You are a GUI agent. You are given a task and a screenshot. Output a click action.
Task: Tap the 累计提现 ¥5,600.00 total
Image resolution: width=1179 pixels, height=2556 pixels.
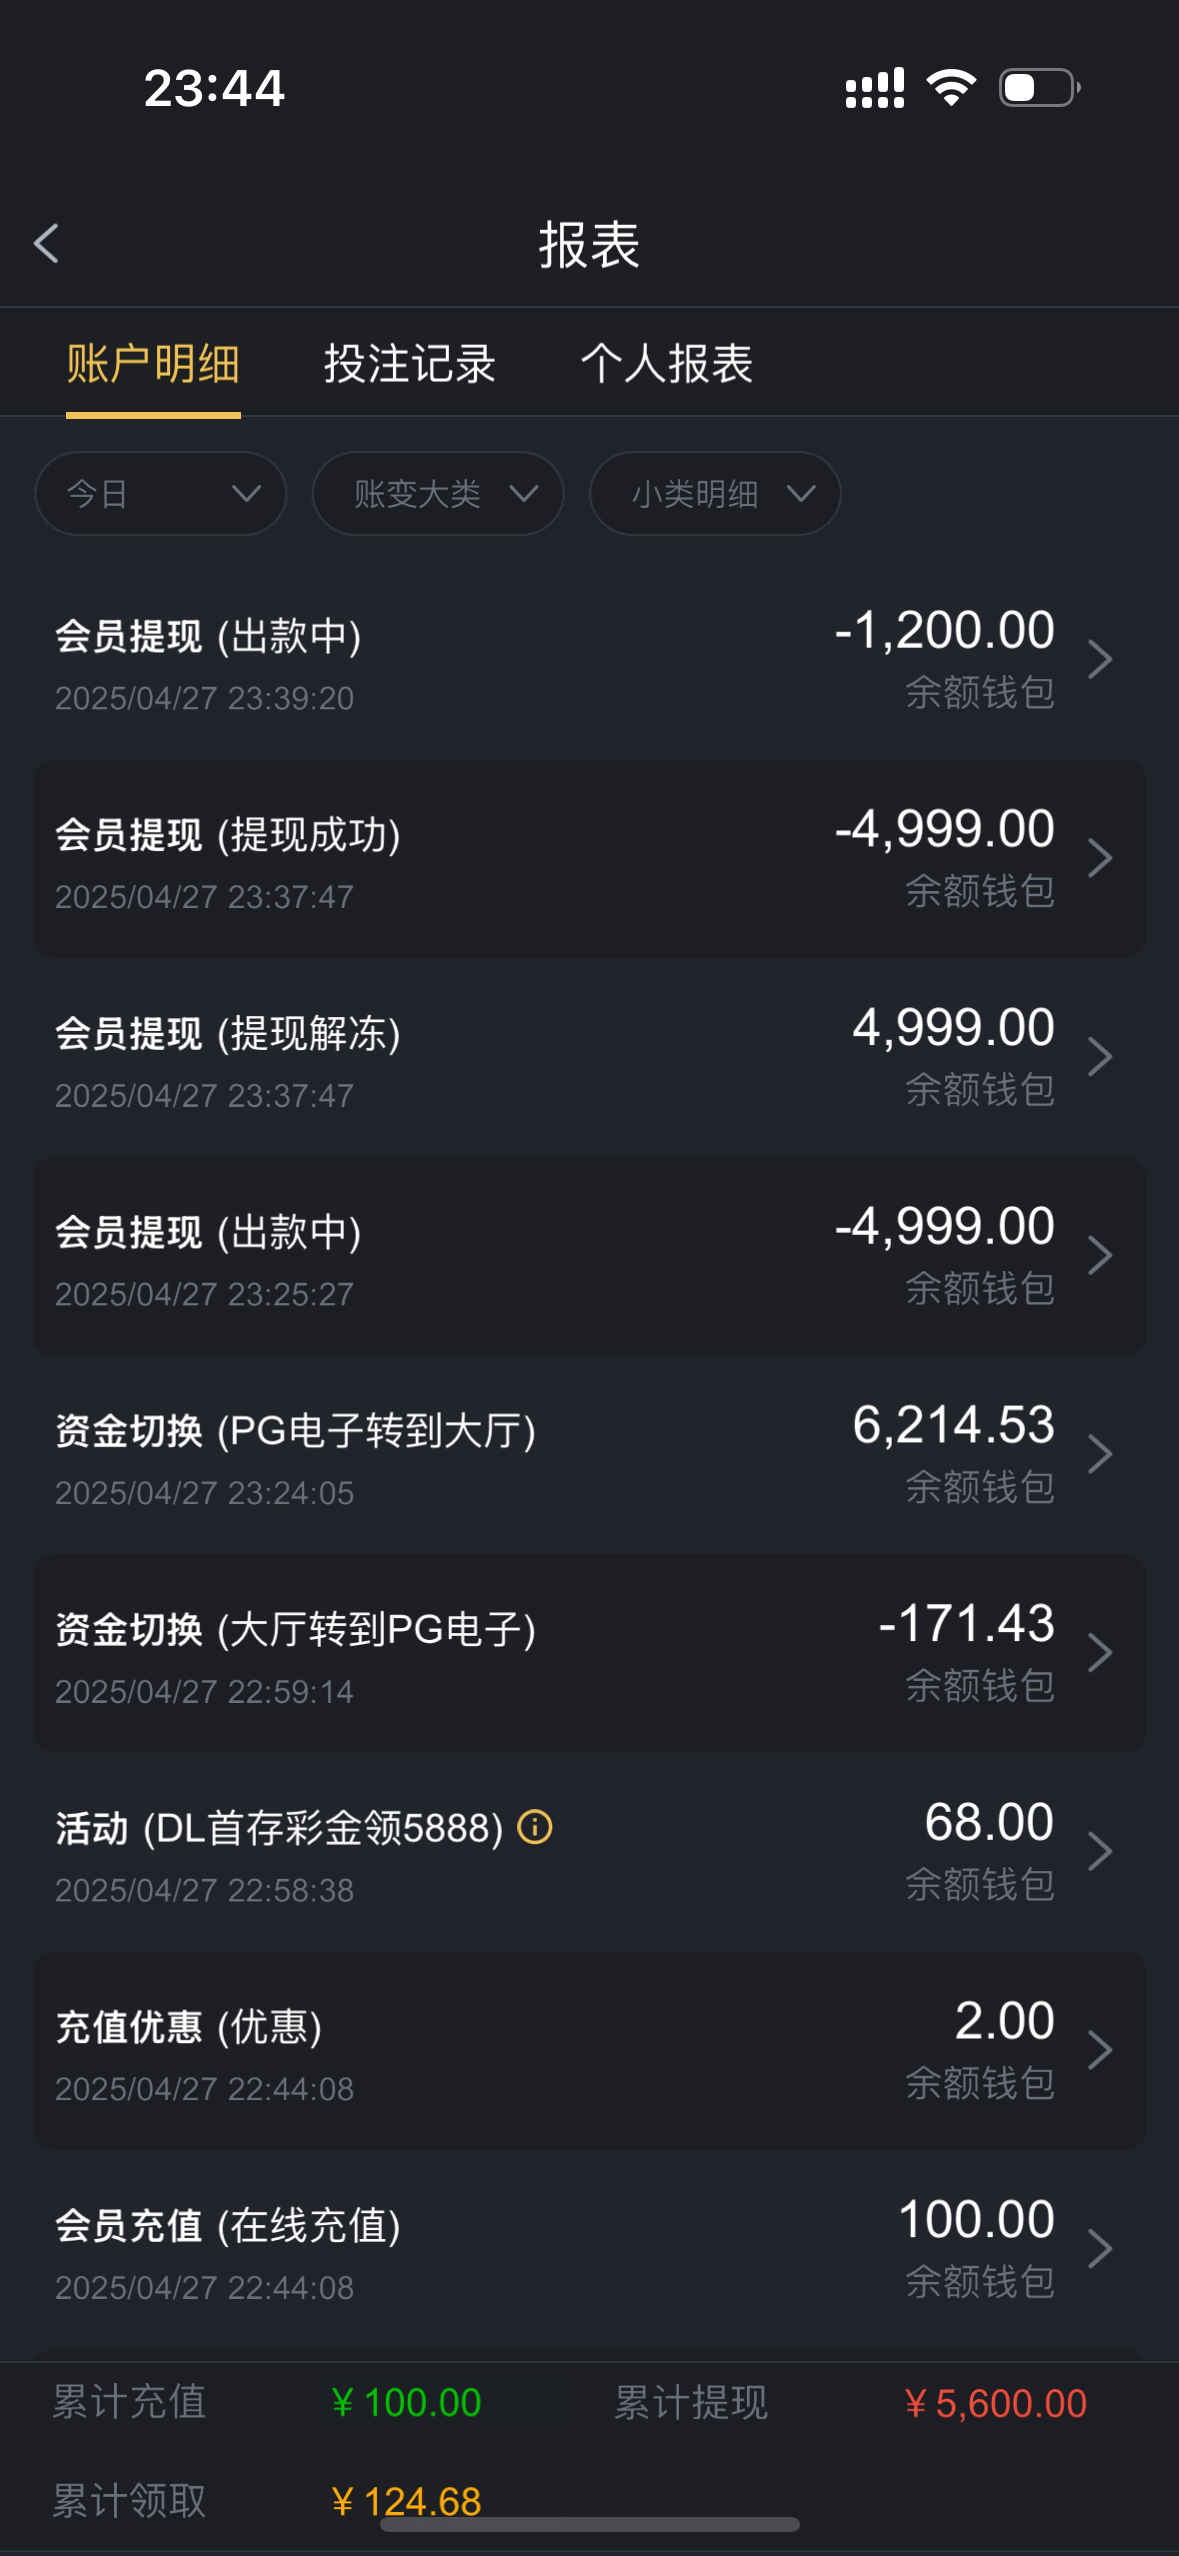995,2403
